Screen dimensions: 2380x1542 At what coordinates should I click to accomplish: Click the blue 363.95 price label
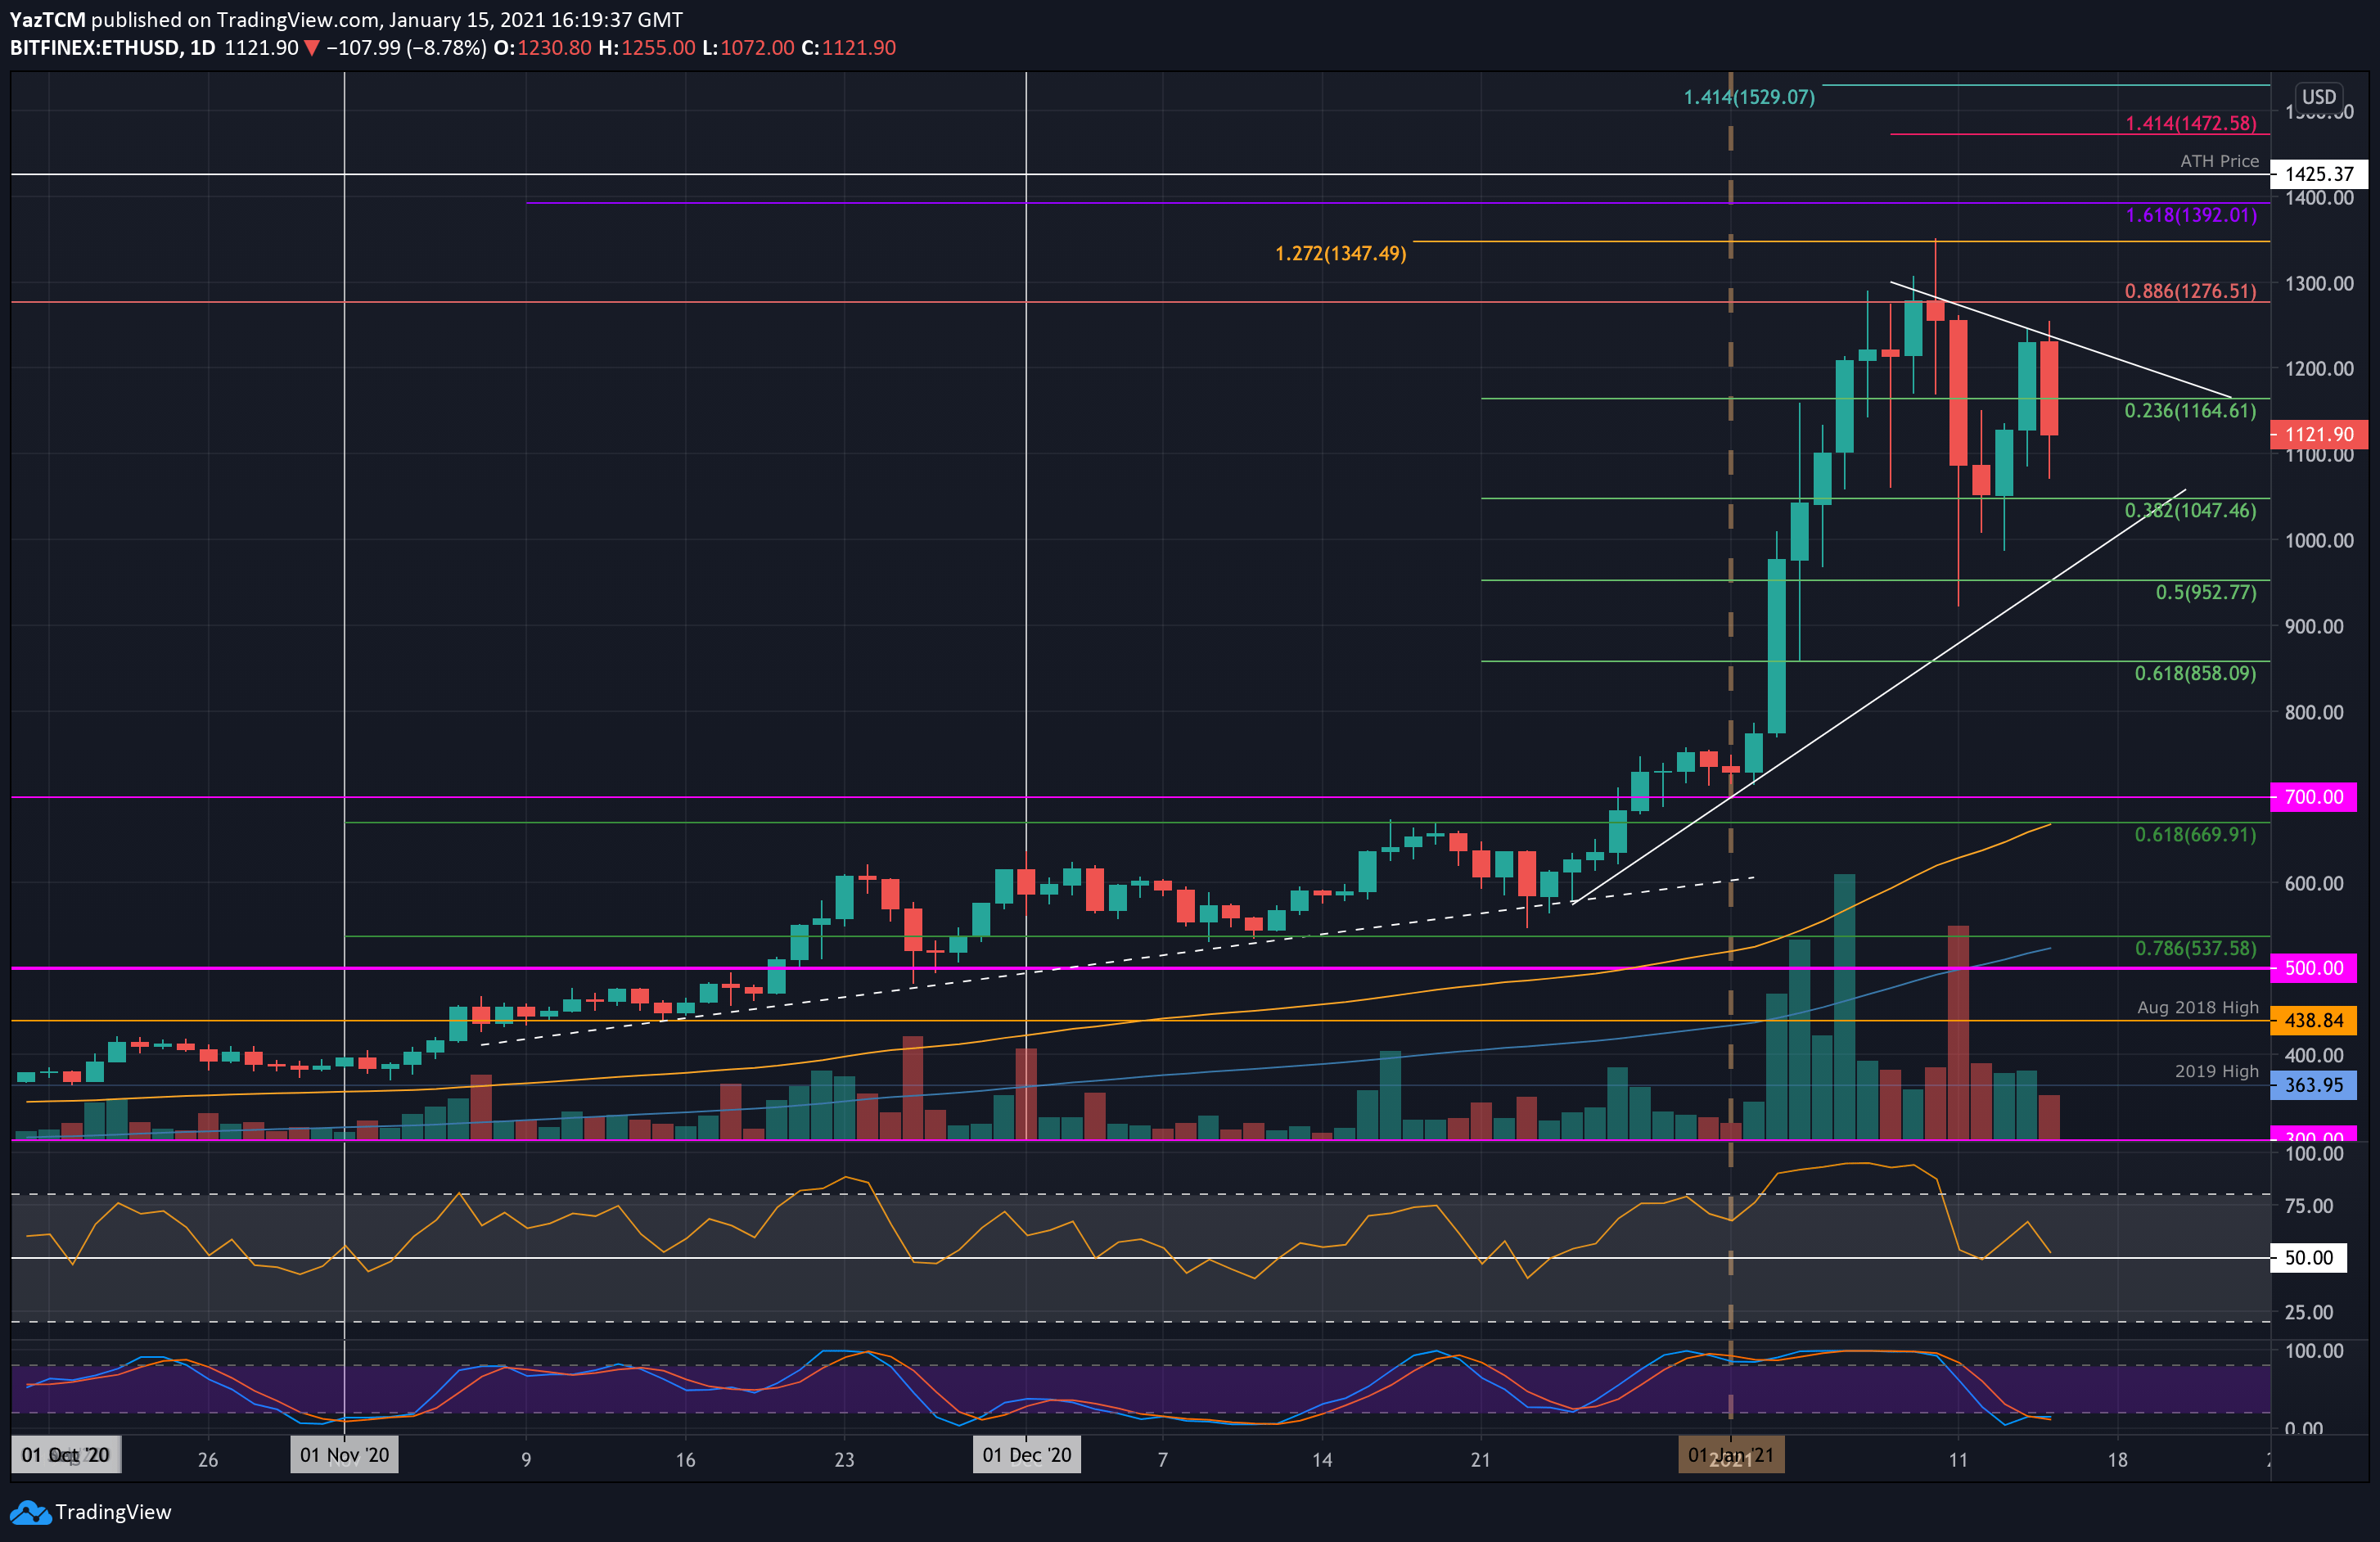coord(2313,1085)
